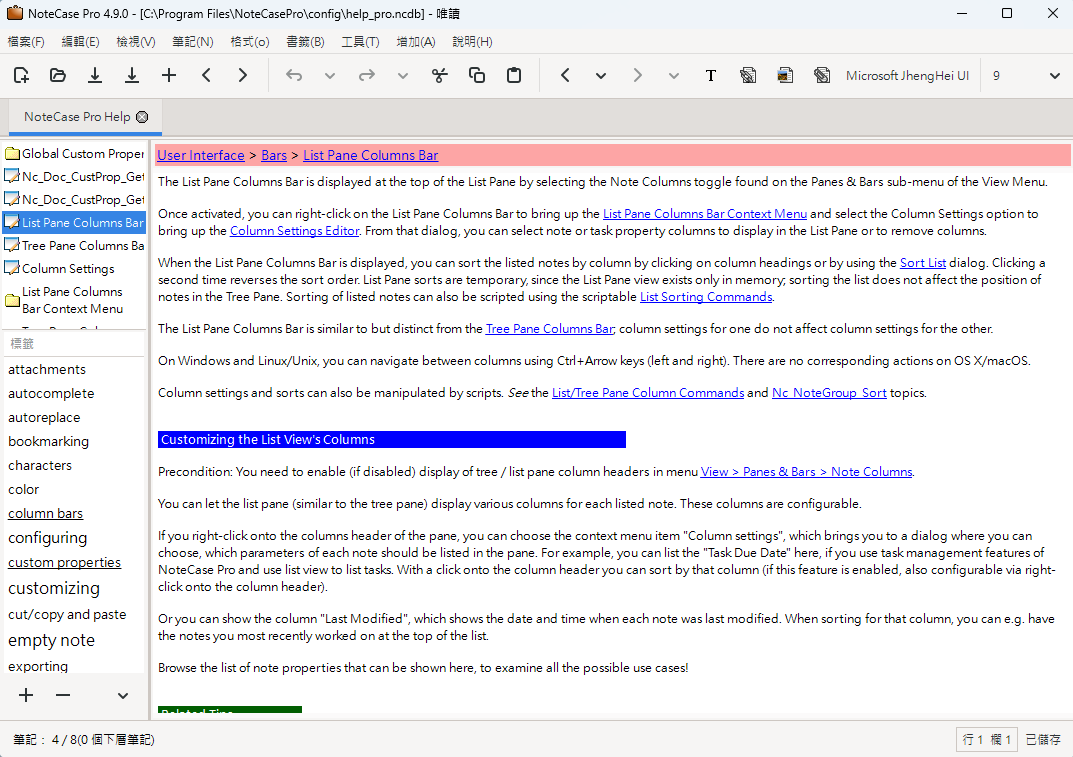
Task: Open the 書籤(B) bookmarks menu
Action: [x=305, y=42]
